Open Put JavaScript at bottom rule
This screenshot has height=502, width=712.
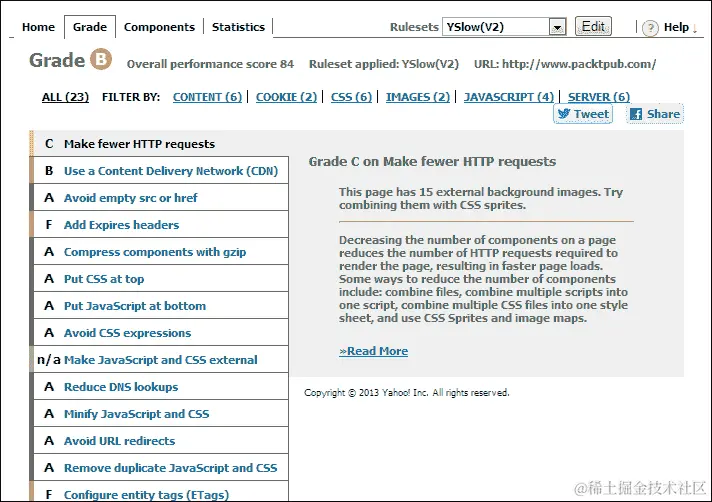click(161, 306)
